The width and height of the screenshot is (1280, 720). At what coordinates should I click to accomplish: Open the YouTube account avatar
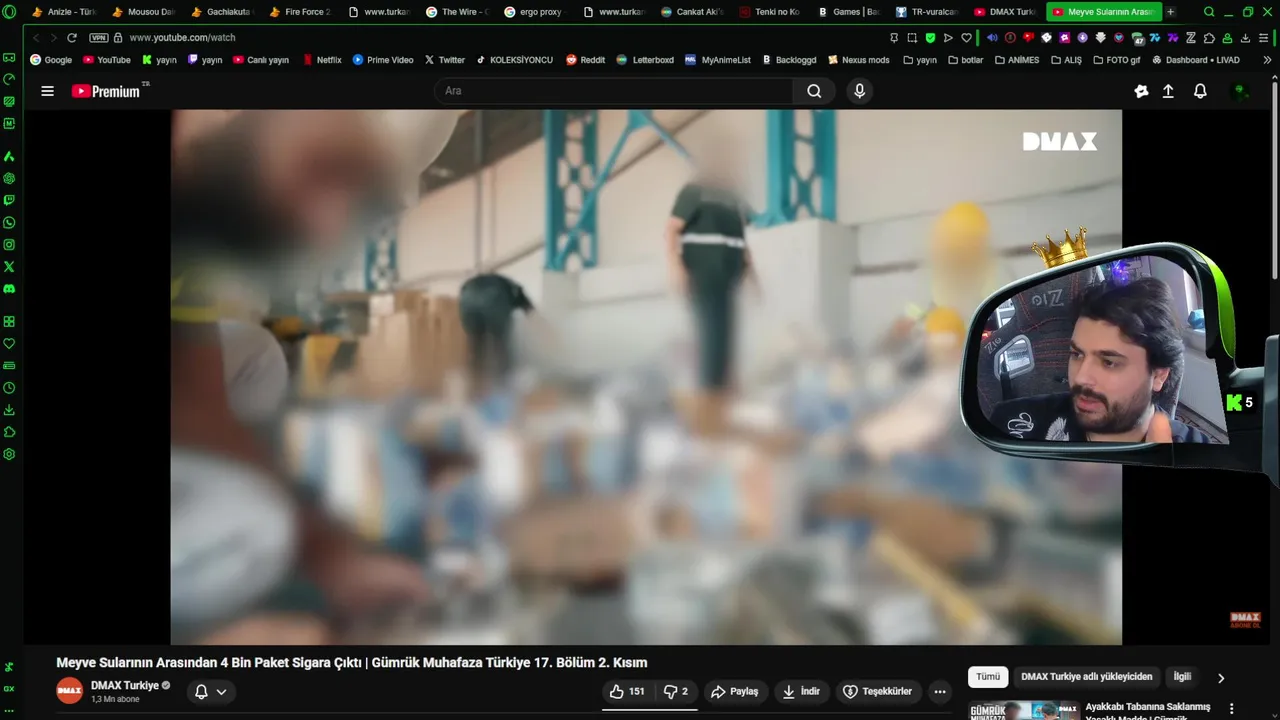tap(1241, 91)
